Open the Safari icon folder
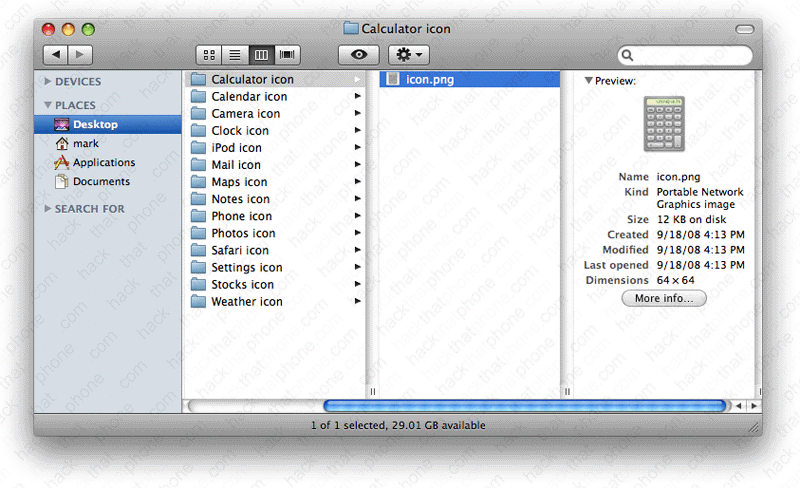This screenshot has width=800, height=488. coord(239,250)
